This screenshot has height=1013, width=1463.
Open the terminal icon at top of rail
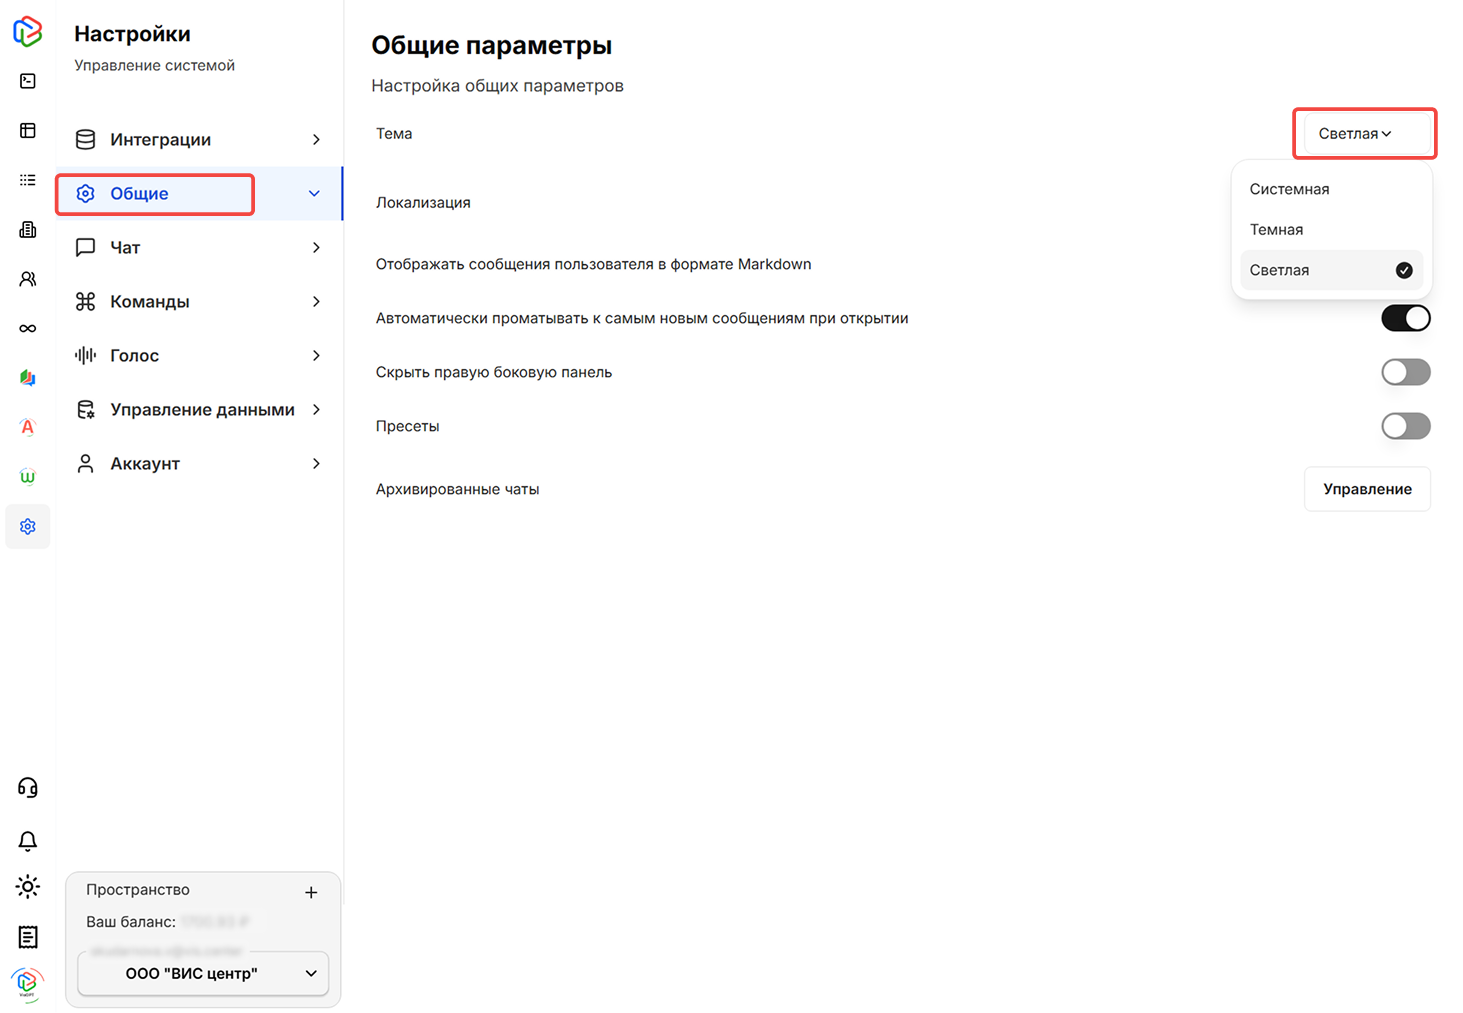28,81
